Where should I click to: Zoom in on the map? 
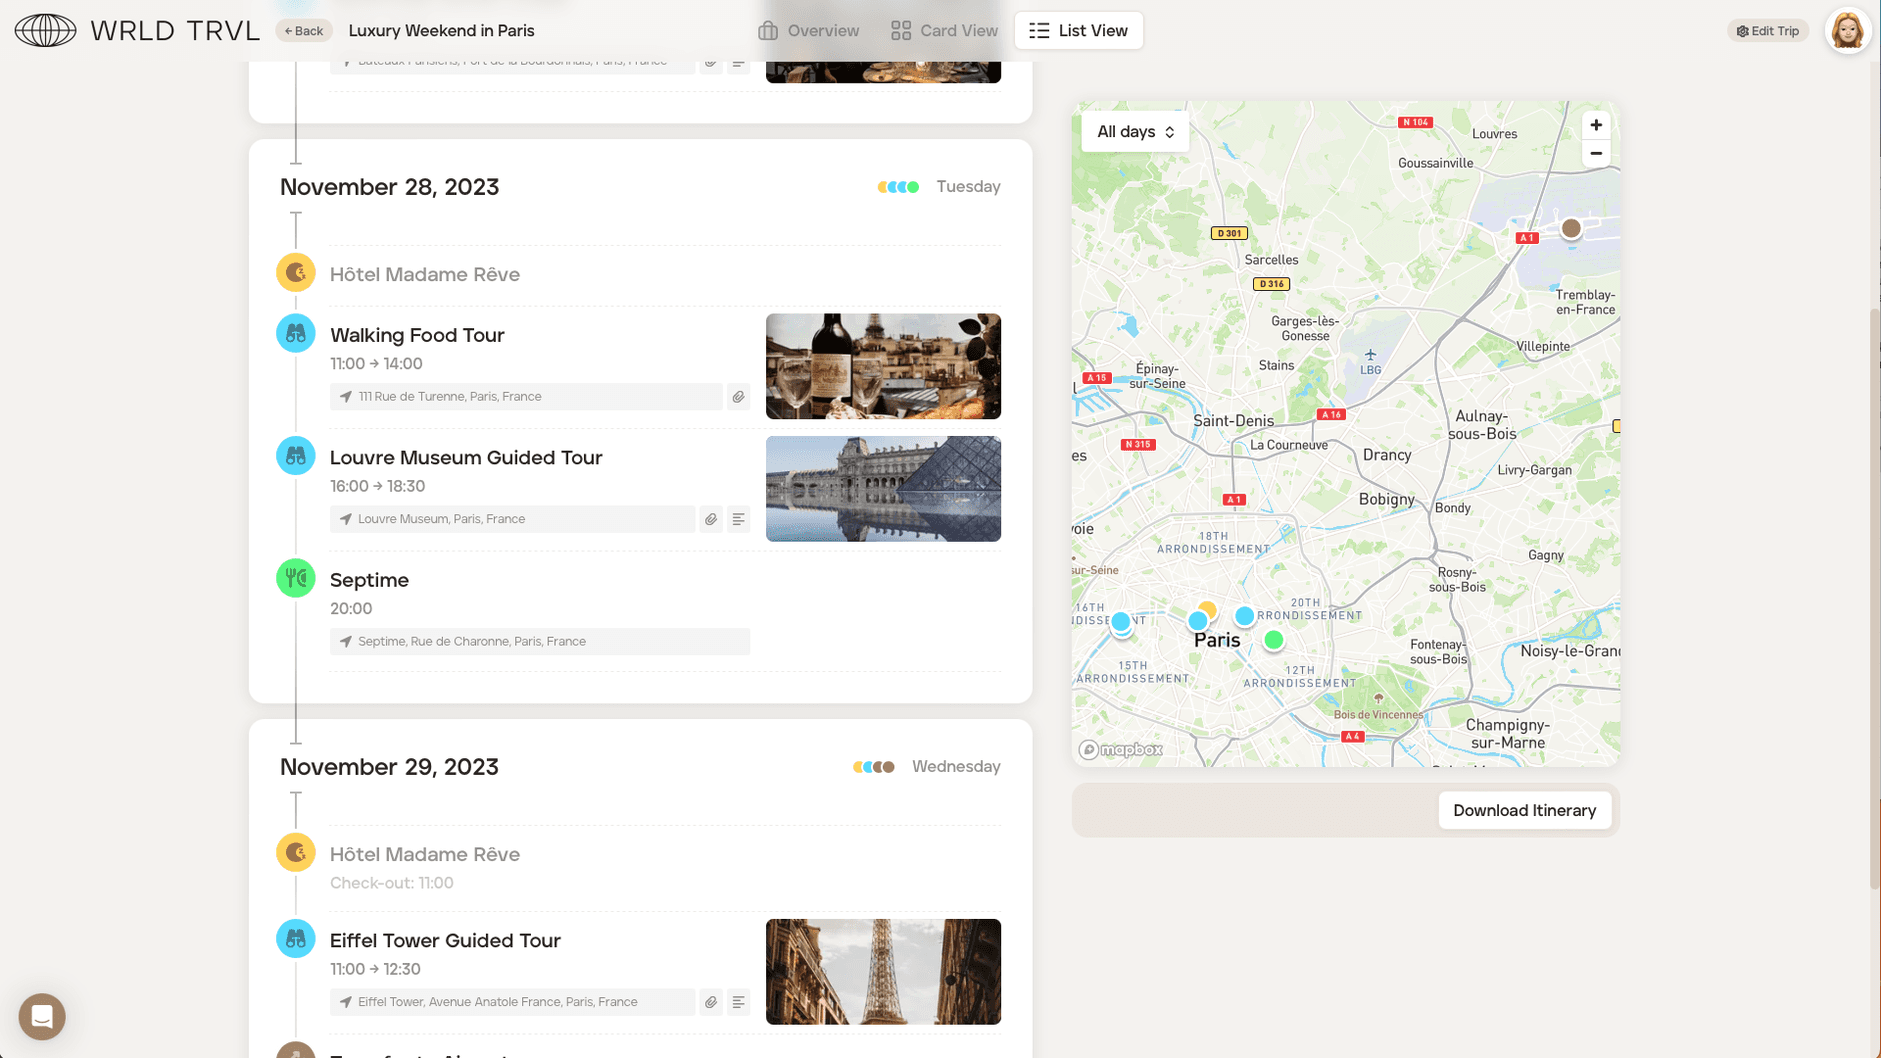(x=1596, y=125)
